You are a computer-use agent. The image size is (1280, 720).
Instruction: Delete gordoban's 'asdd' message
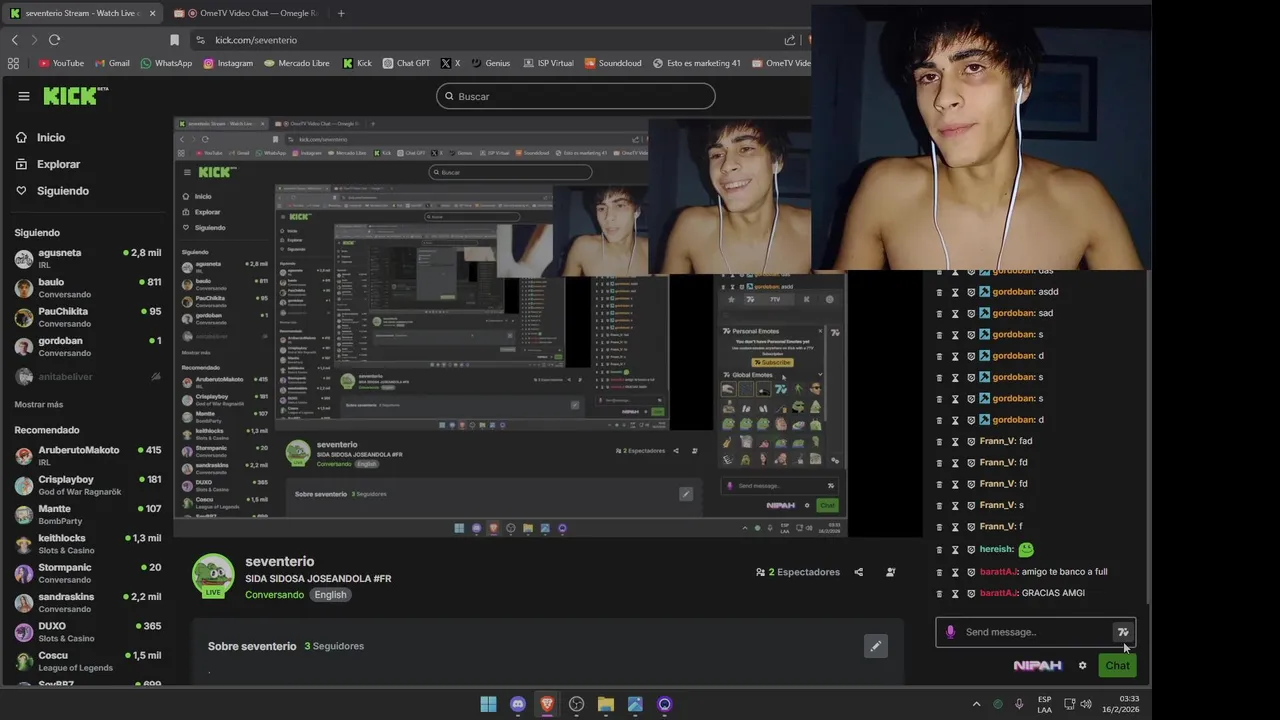[x=939, y=292]
